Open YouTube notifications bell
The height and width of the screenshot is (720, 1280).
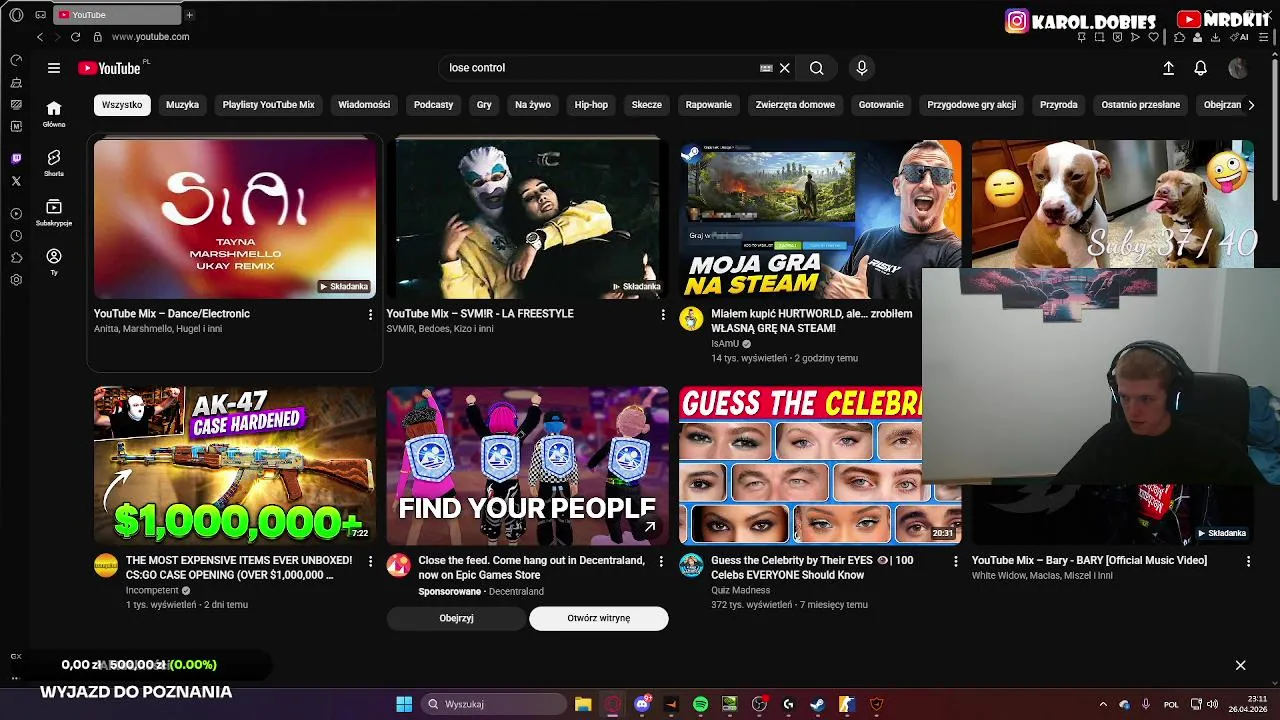[x=1201, y=68]
